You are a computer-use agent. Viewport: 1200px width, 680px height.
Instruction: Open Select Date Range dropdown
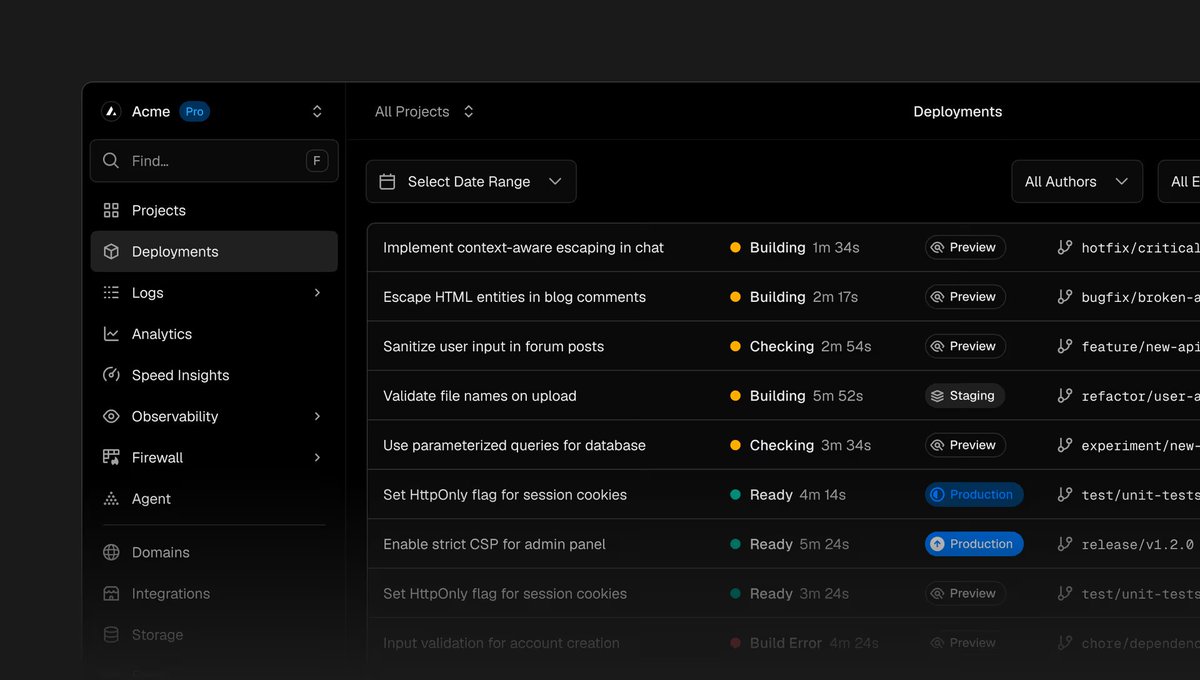tap(471, 182)
